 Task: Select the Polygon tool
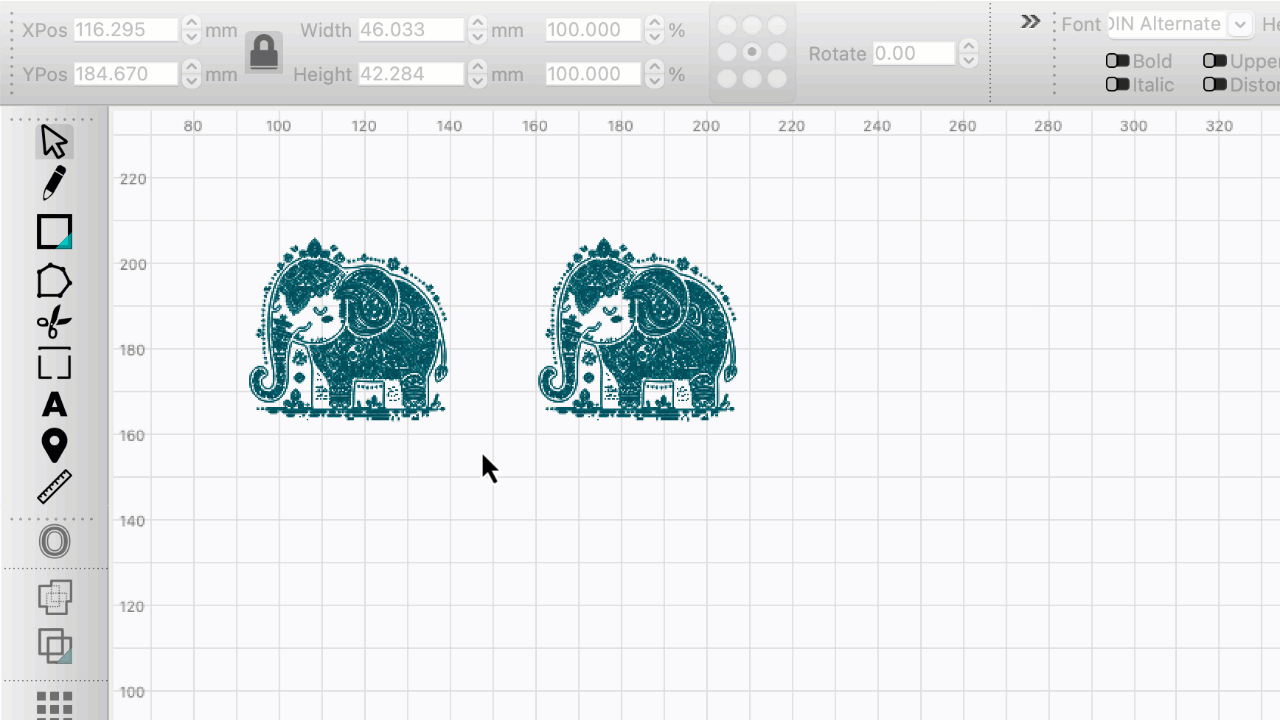[x=54, y=282]
